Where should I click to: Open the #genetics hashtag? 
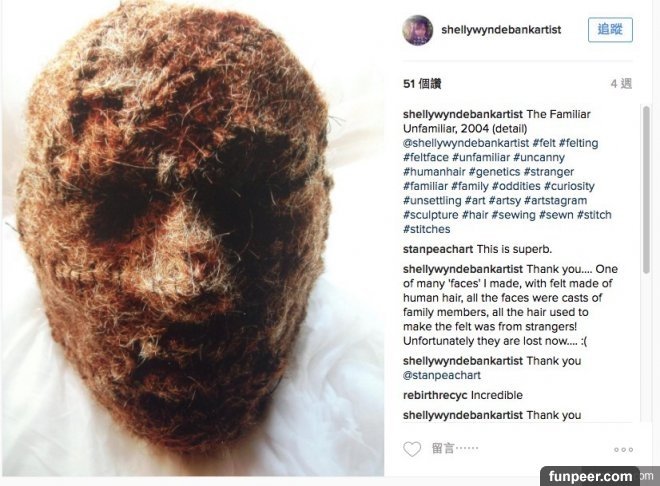[494, 172]
